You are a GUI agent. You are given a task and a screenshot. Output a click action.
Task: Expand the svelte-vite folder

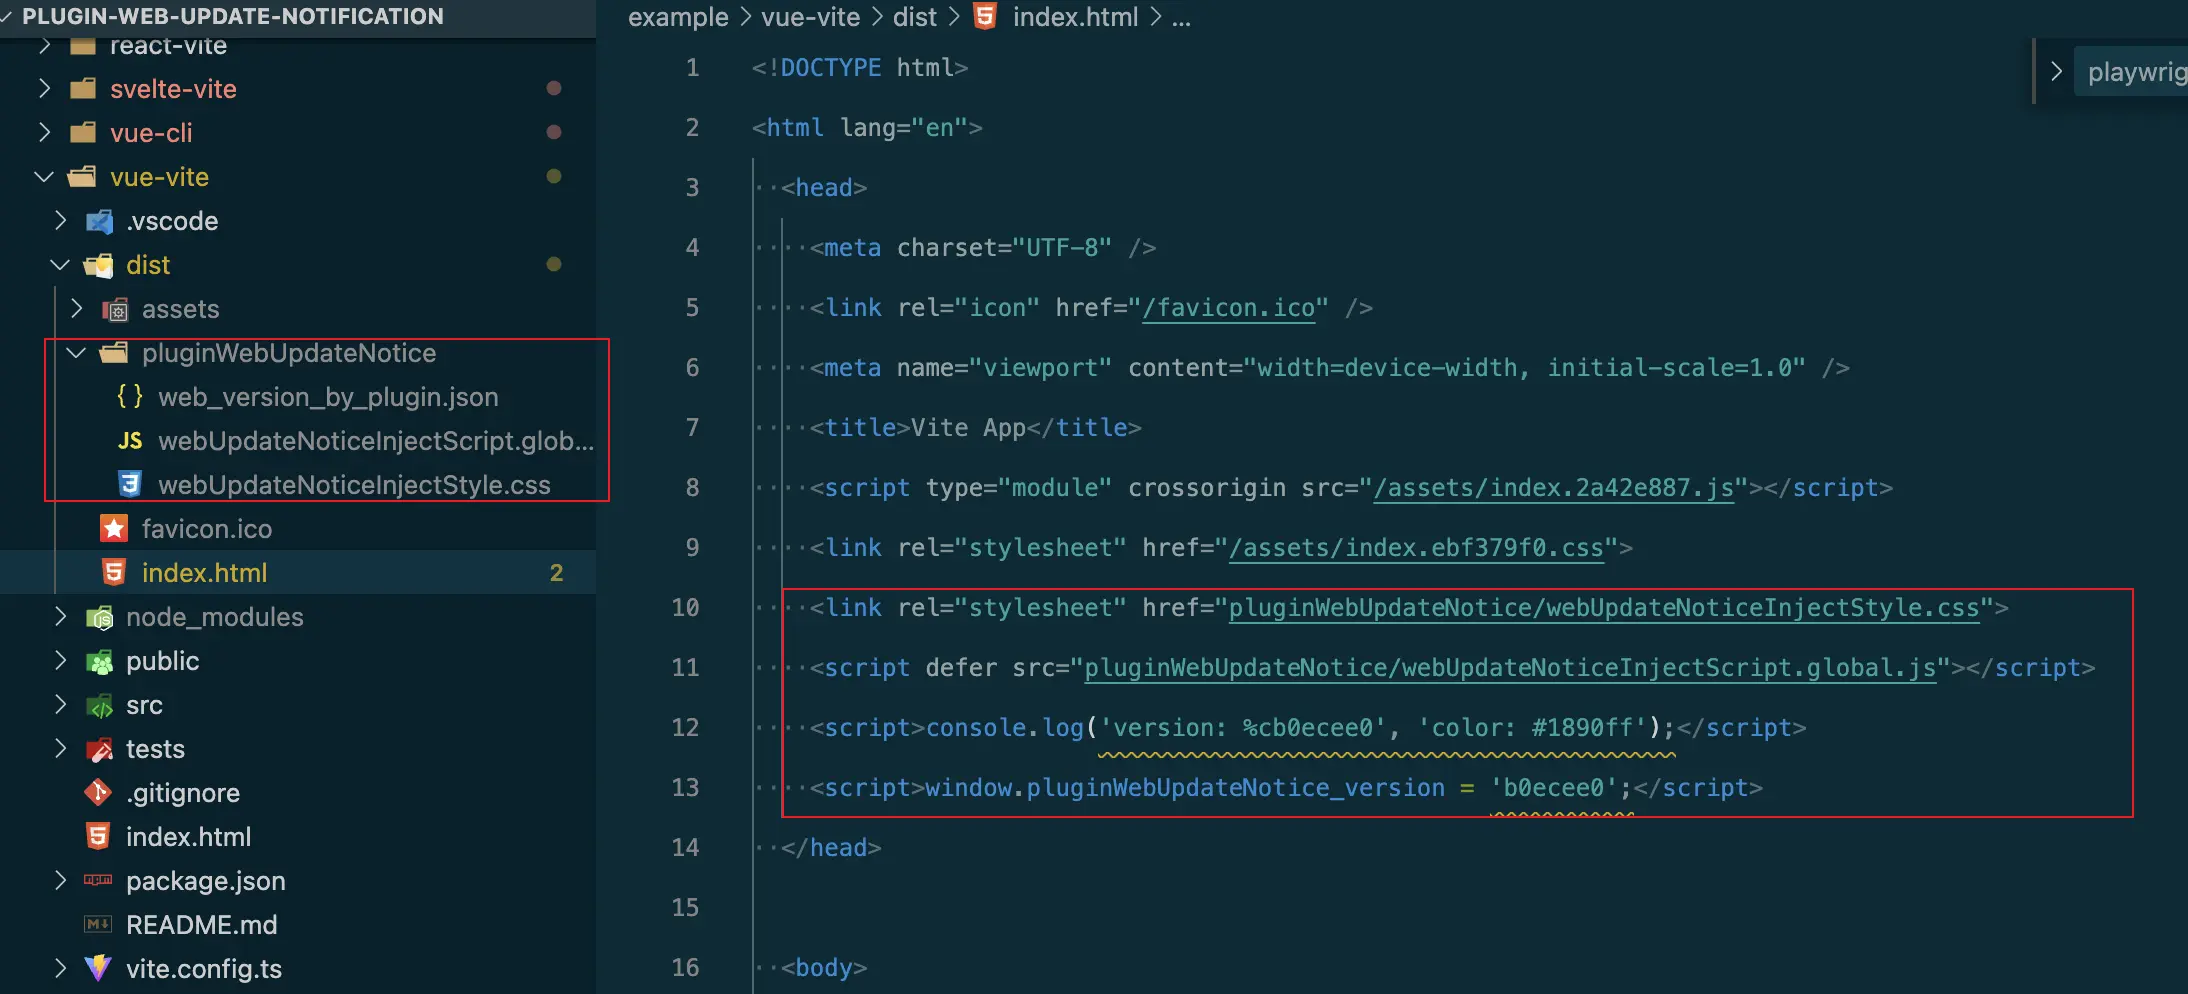click(44, 89)
